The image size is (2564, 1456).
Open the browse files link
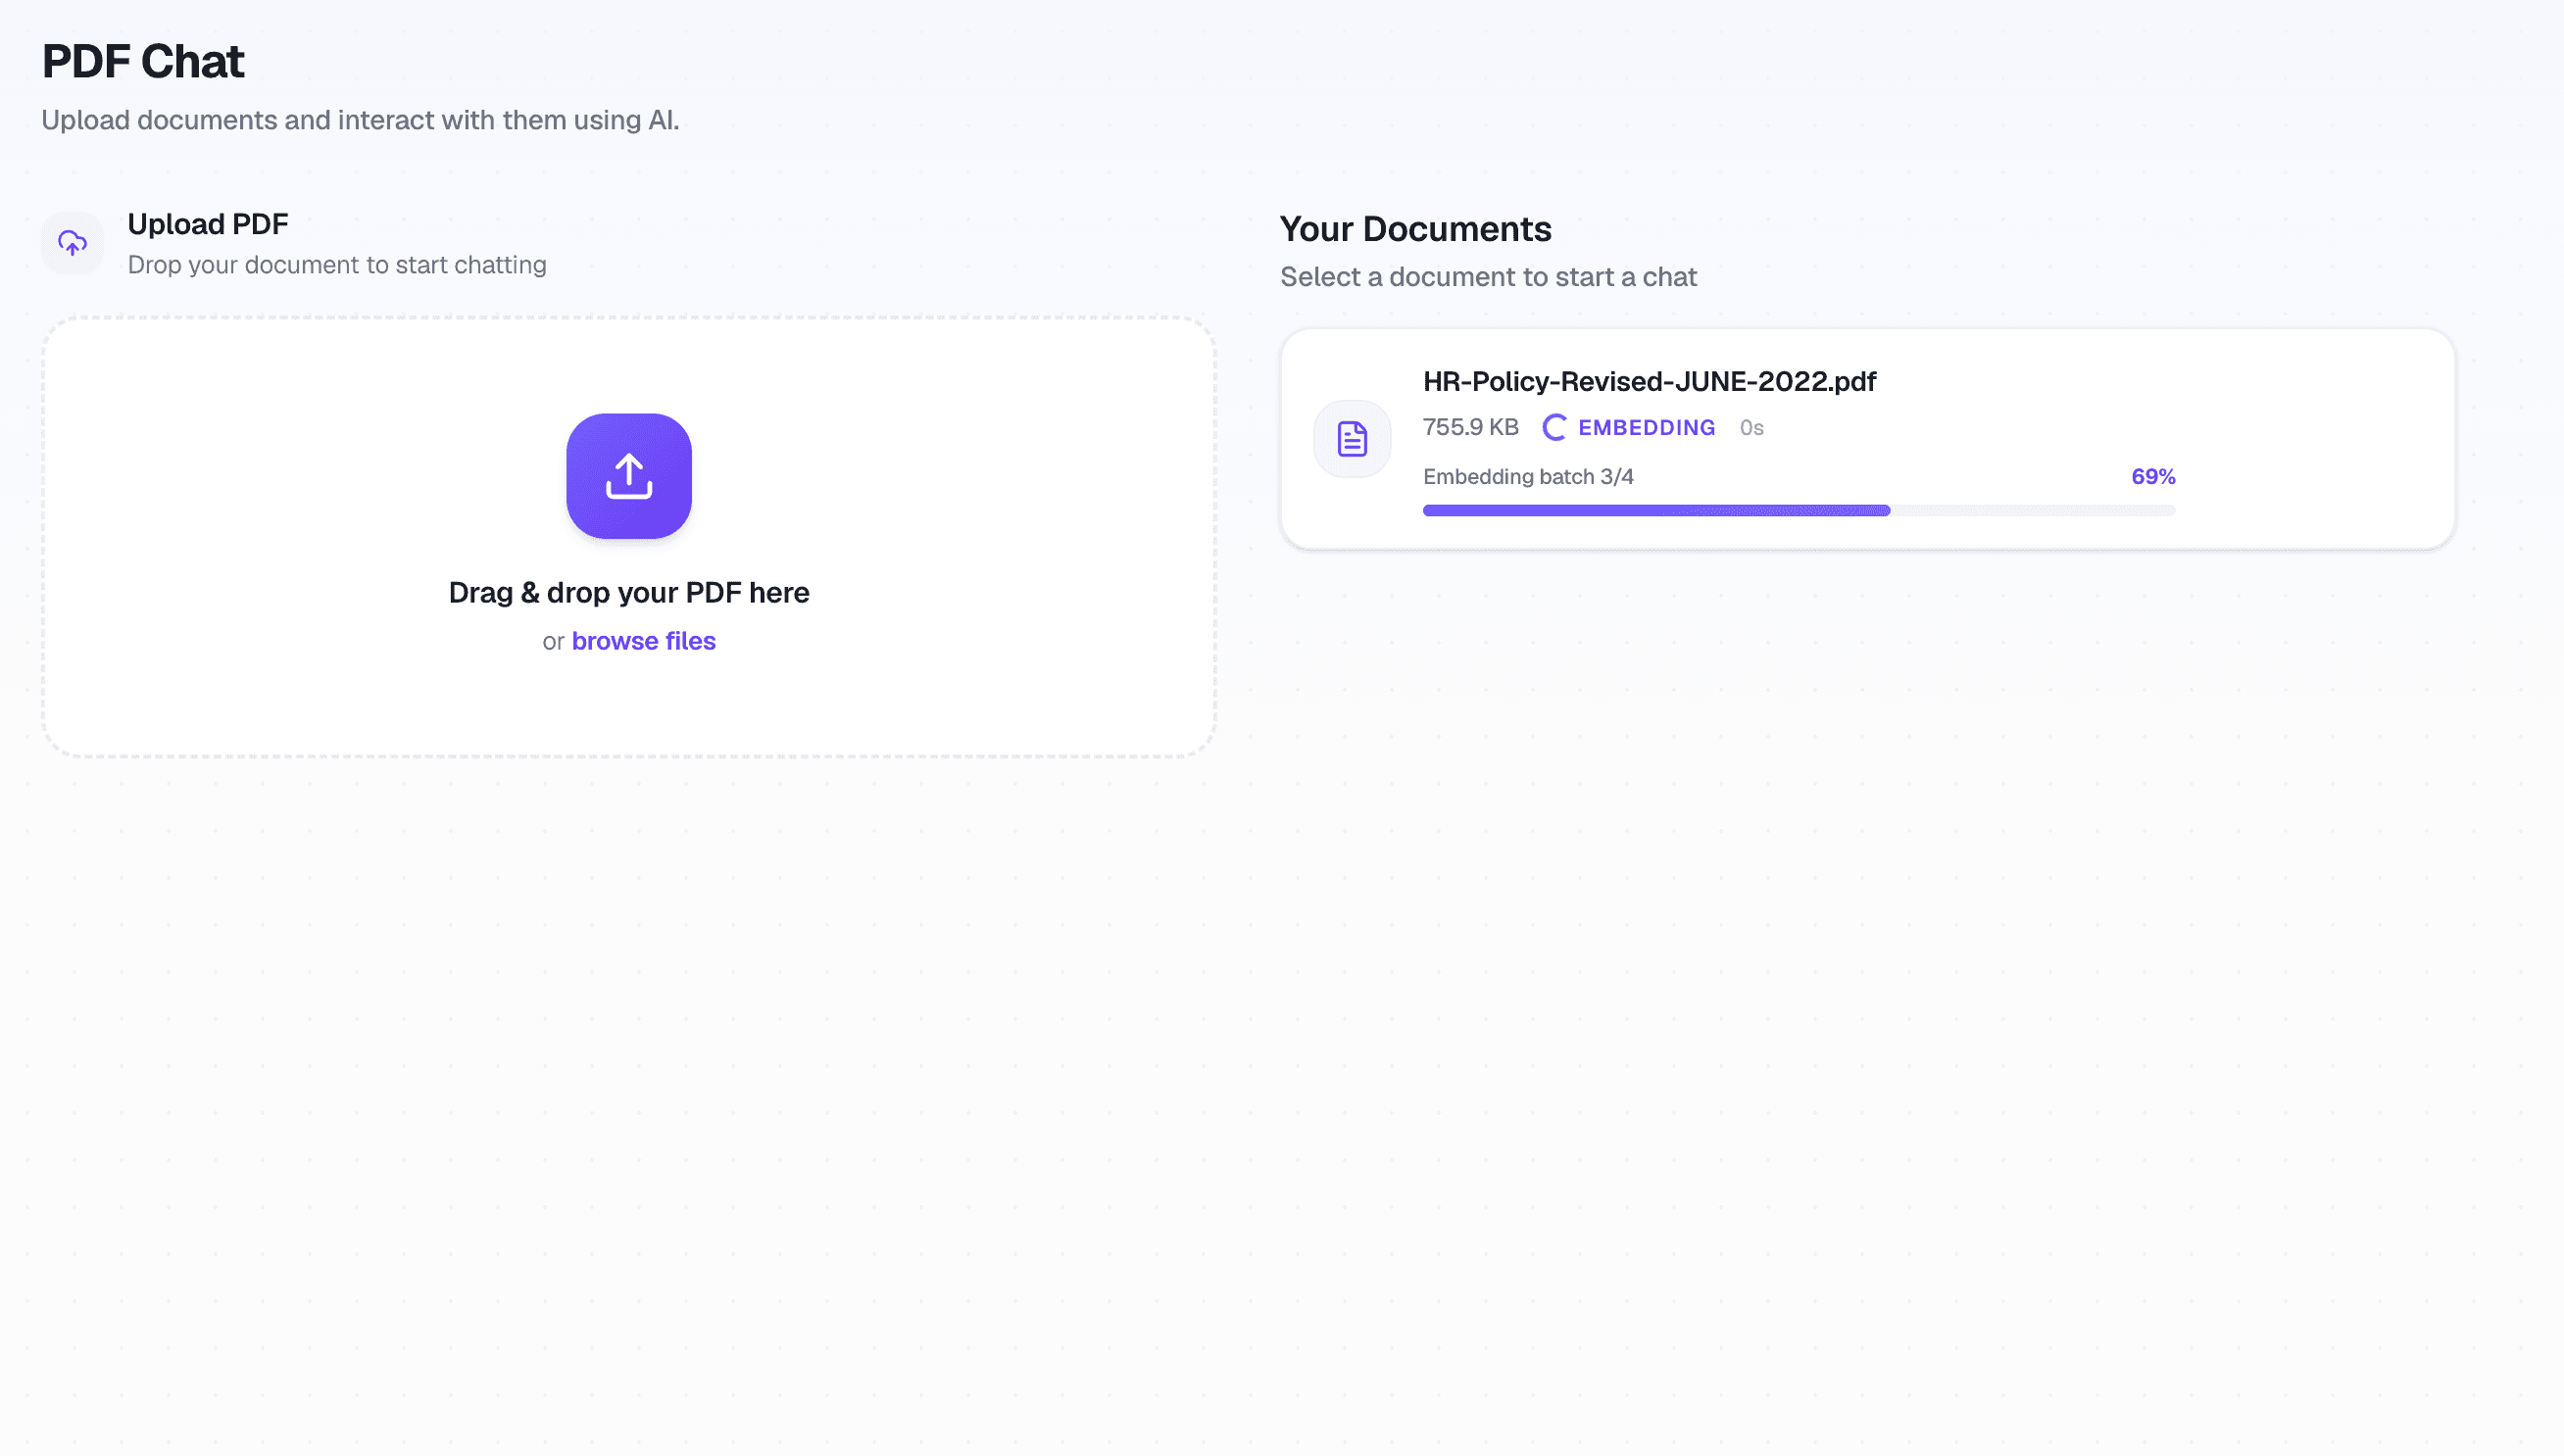click(643, 641)
